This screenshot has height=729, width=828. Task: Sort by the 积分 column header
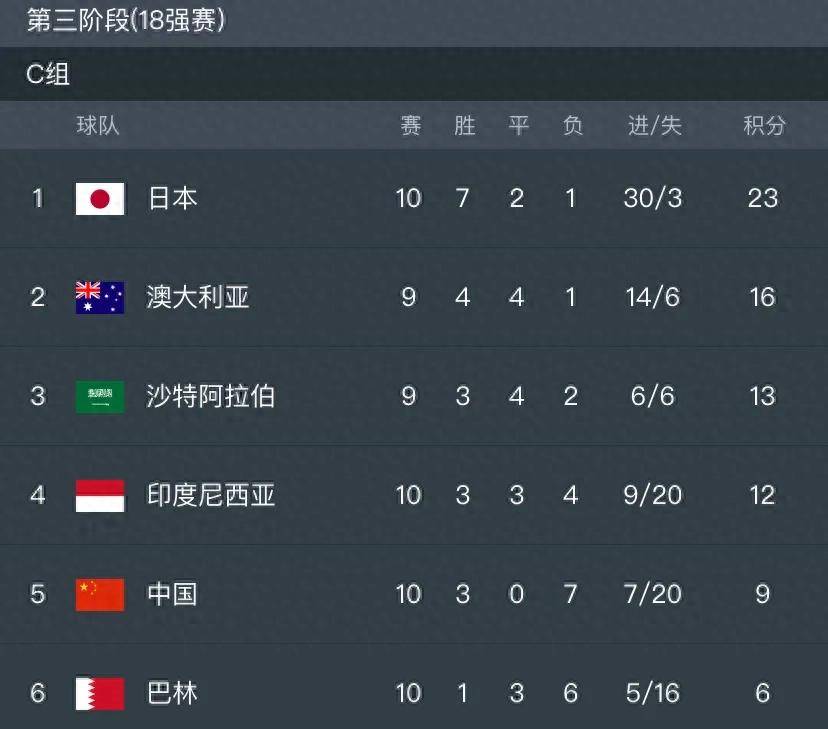point(764,126)
